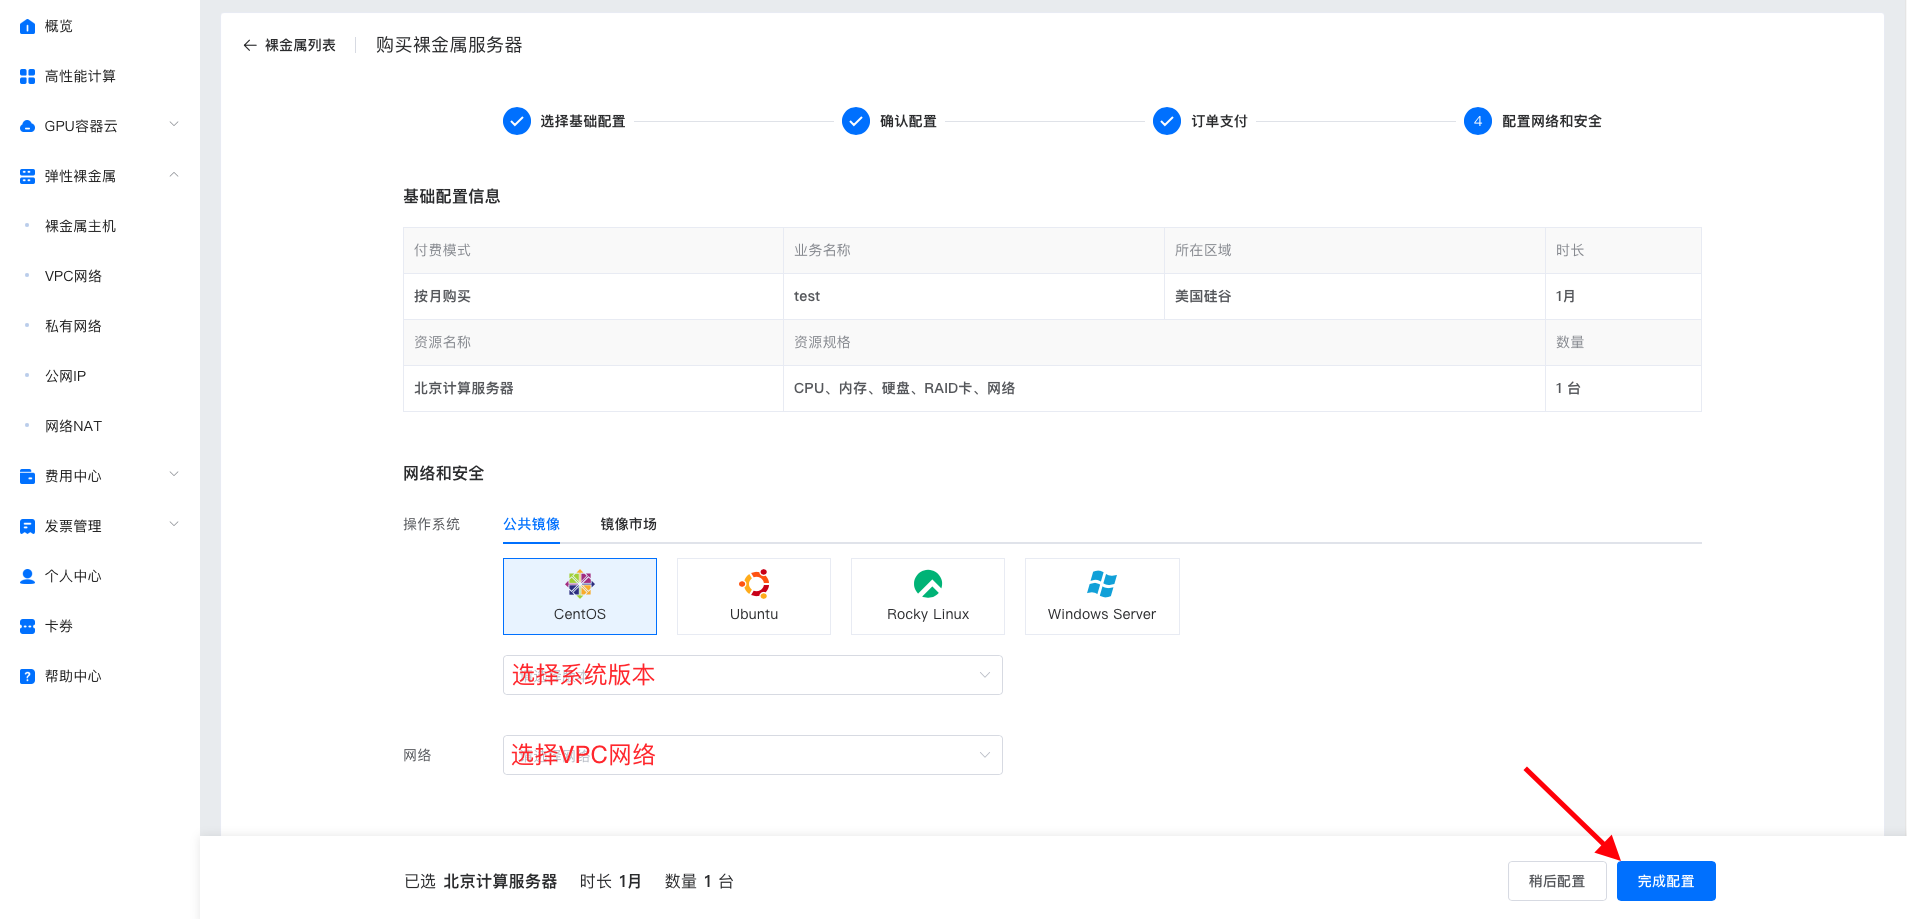Click the 概览 home icon in sidebar
The width and height of the screenshot is (1907, 919).
pyautogui.click(x=27, y=26)
